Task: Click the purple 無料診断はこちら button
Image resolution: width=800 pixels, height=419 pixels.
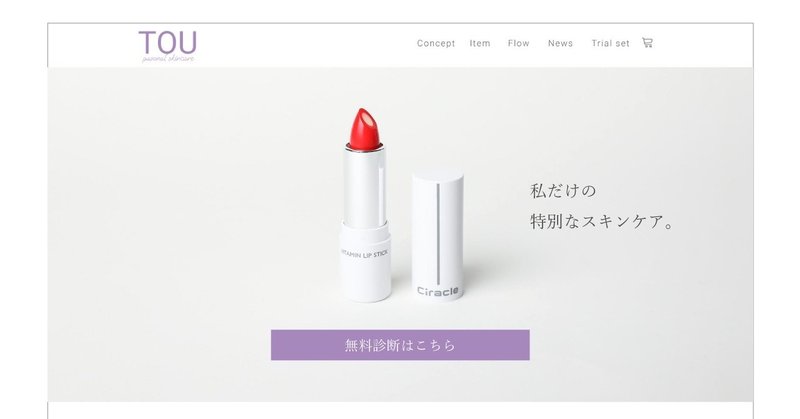Action: [400, 345]
